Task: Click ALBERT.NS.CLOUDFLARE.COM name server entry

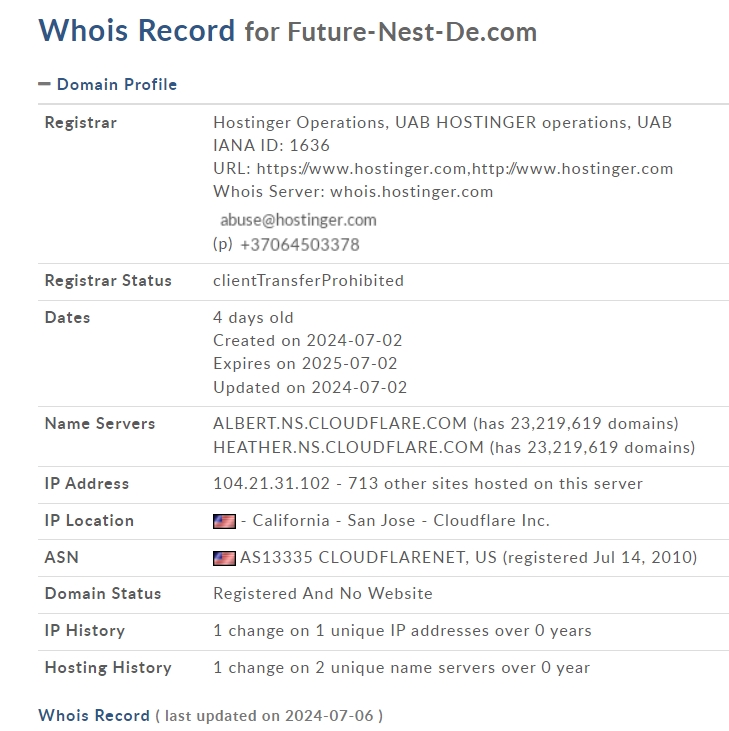Action: (446, 423)
